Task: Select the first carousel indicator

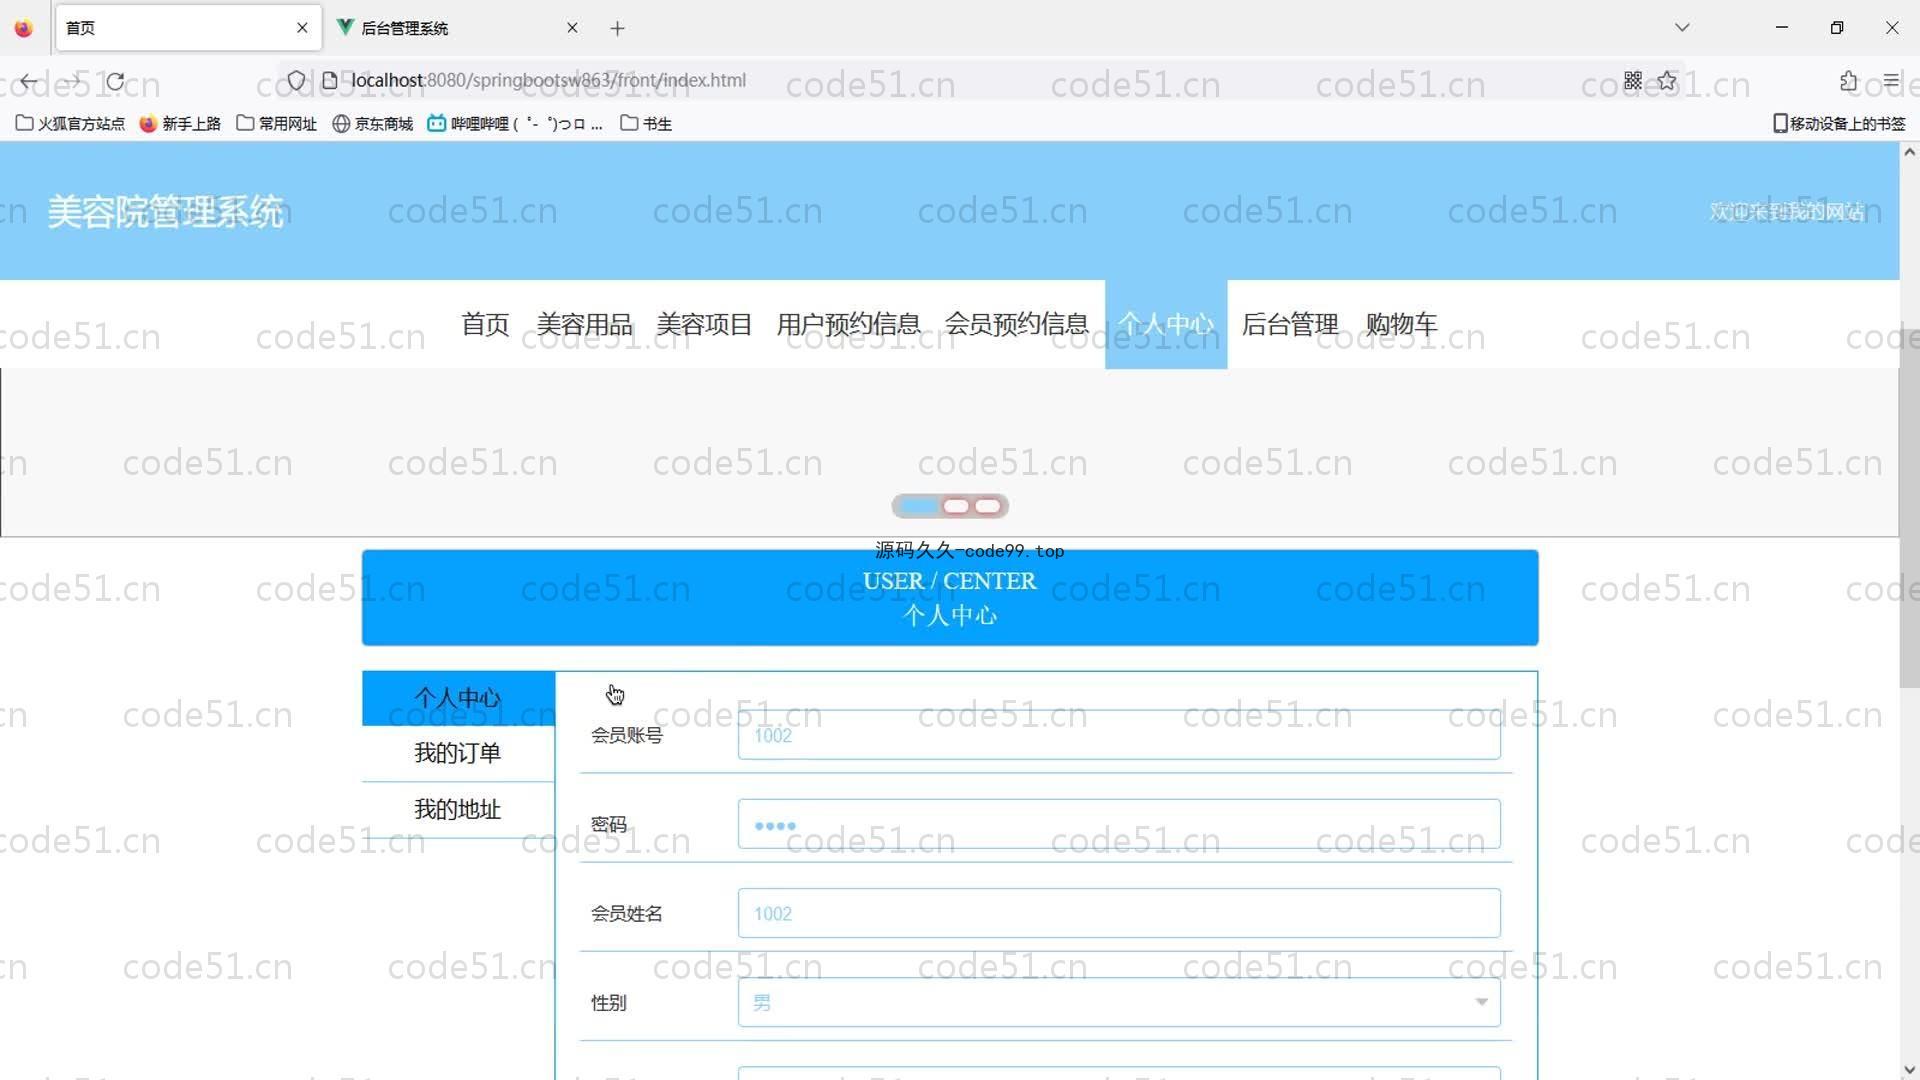Action: coord(918,506)
